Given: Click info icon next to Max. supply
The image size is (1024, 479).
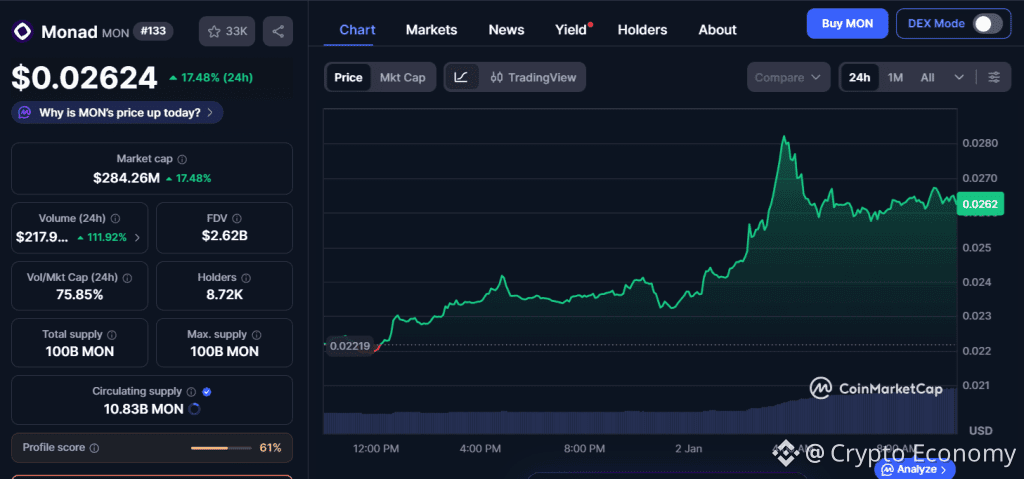Looking at the screenshot, I should click(257, 335).
